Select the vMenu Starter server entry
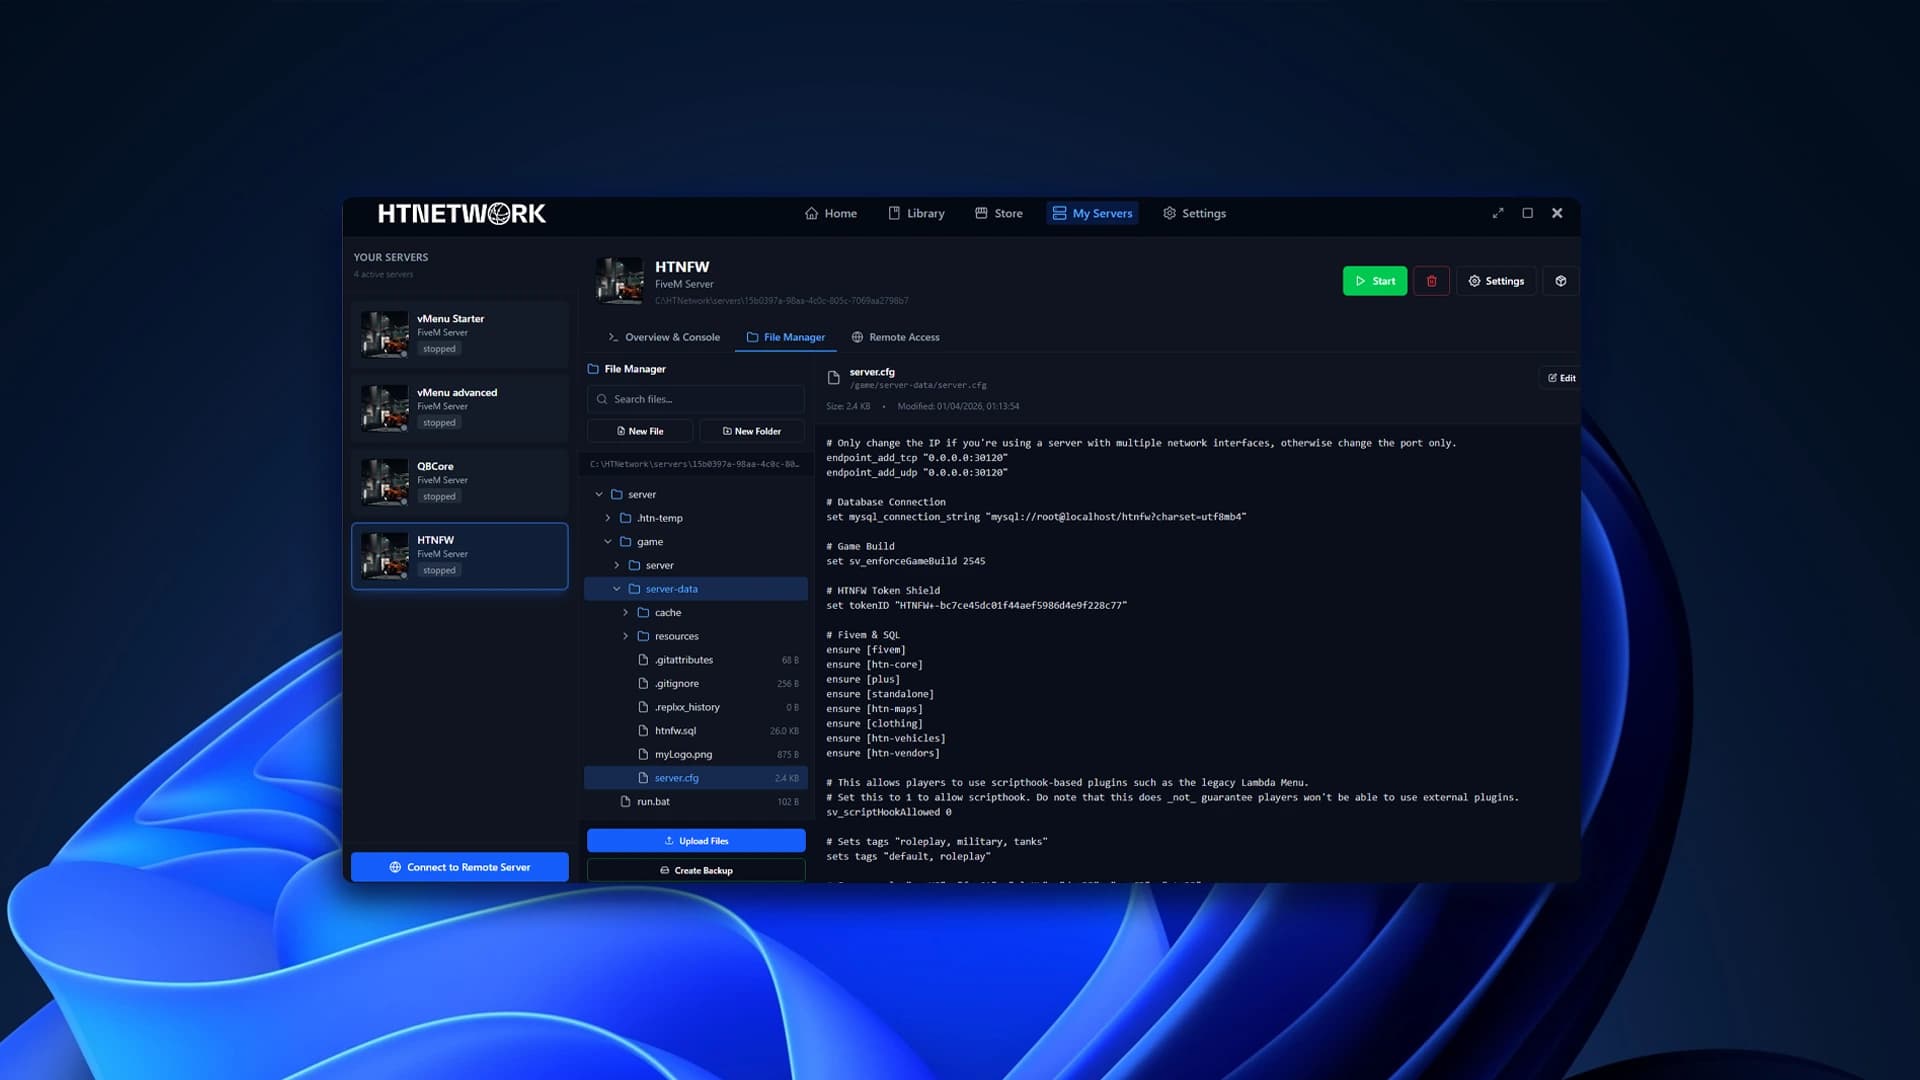Screen dimensions: 1920x1080 [x=459, y=333]
